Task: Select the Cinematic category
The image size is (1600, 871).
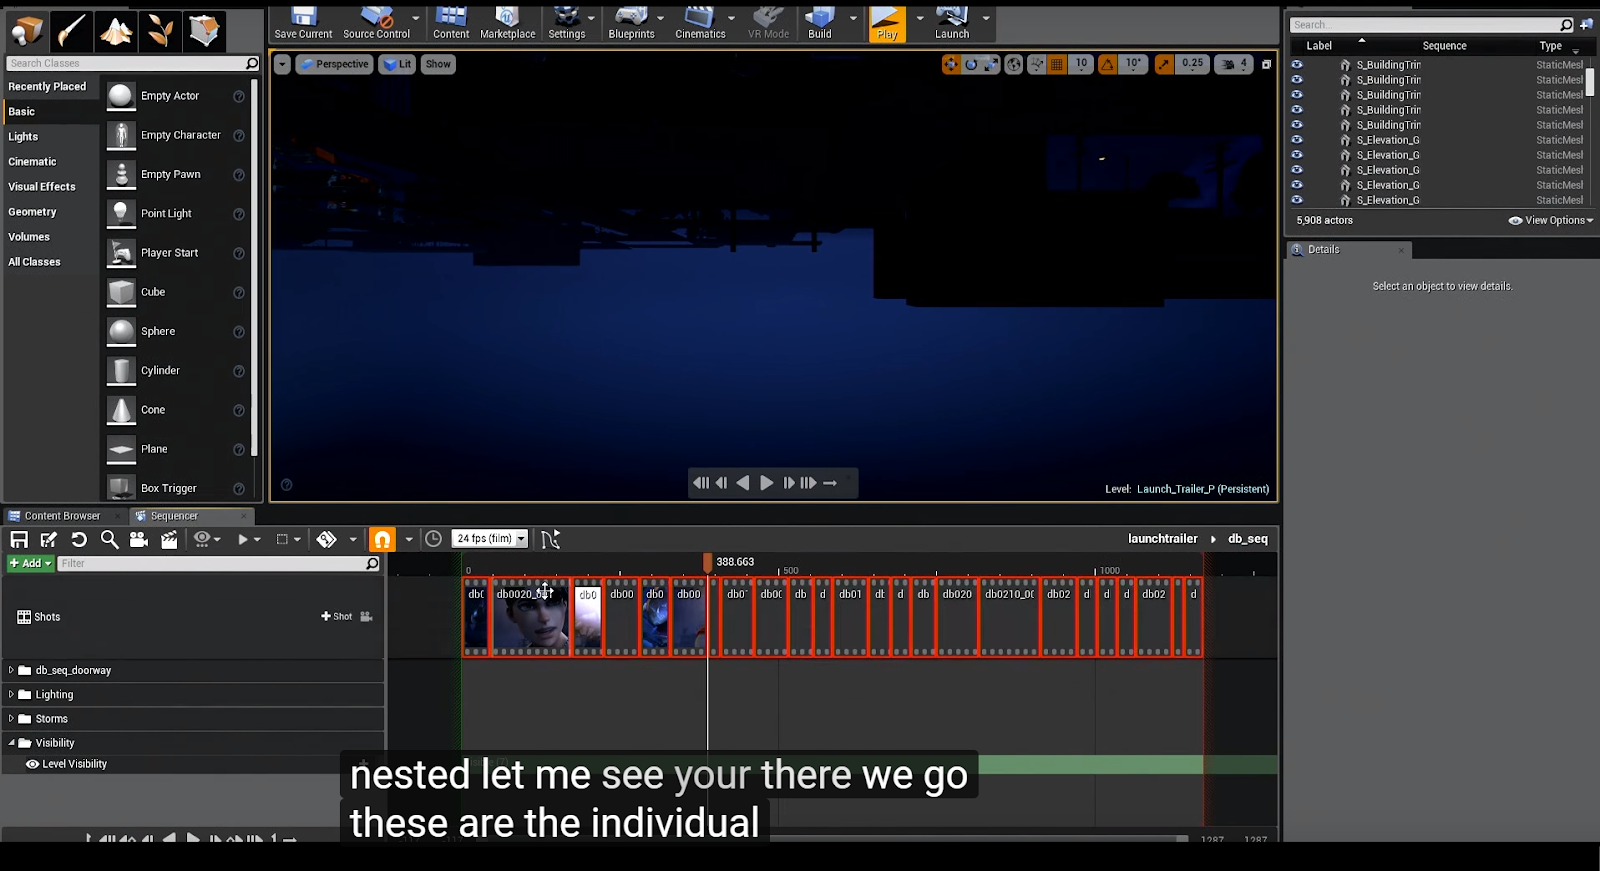Action: click(32, 162)
